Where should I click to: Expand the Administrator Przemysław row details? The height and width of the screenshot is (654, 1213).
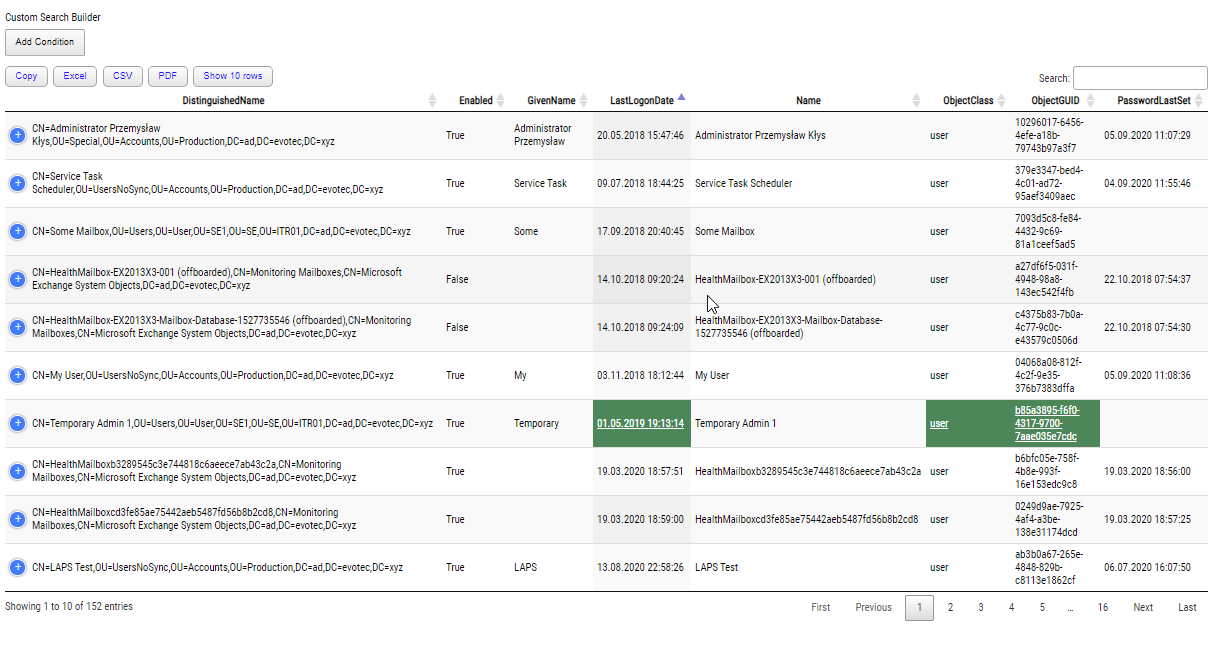pyautogui.click(x=17, y=135)
